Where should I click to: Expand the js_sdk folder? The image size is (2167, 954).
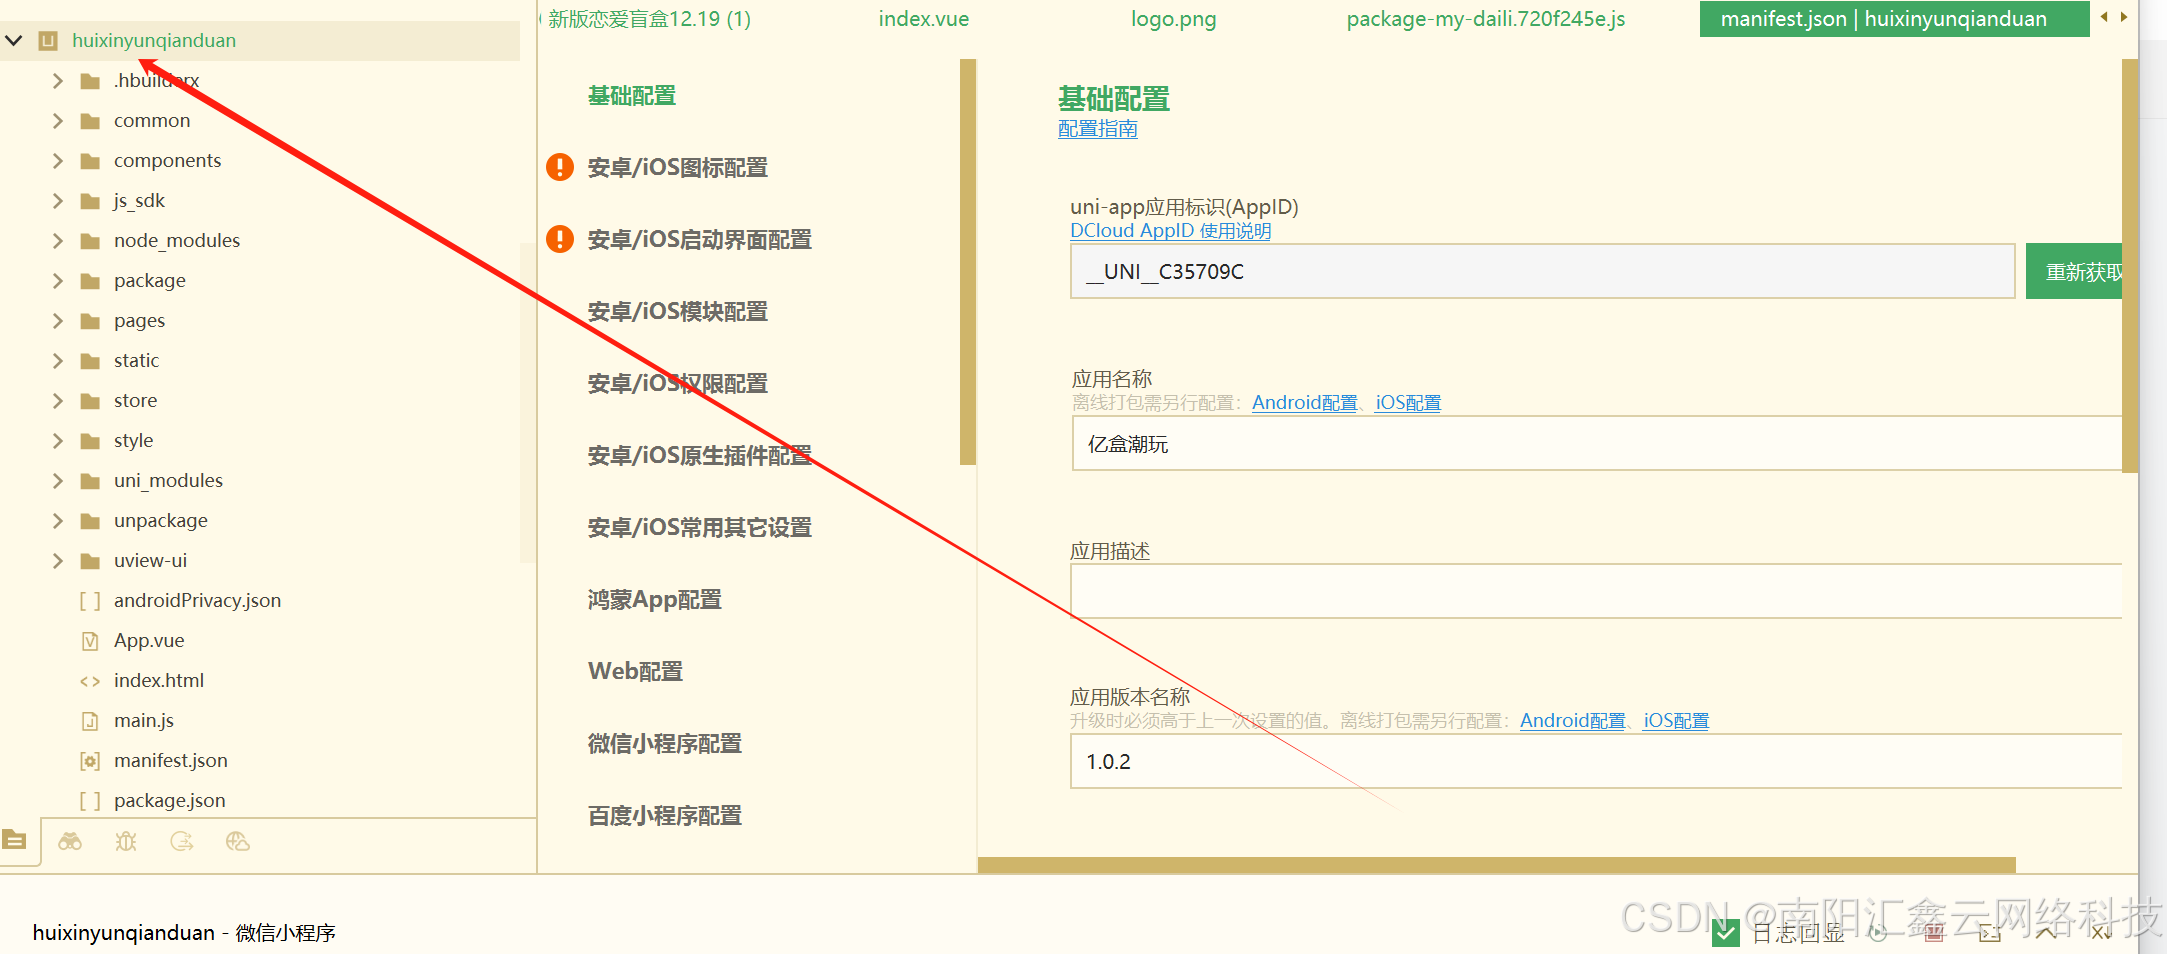click(x=57, y=201)
